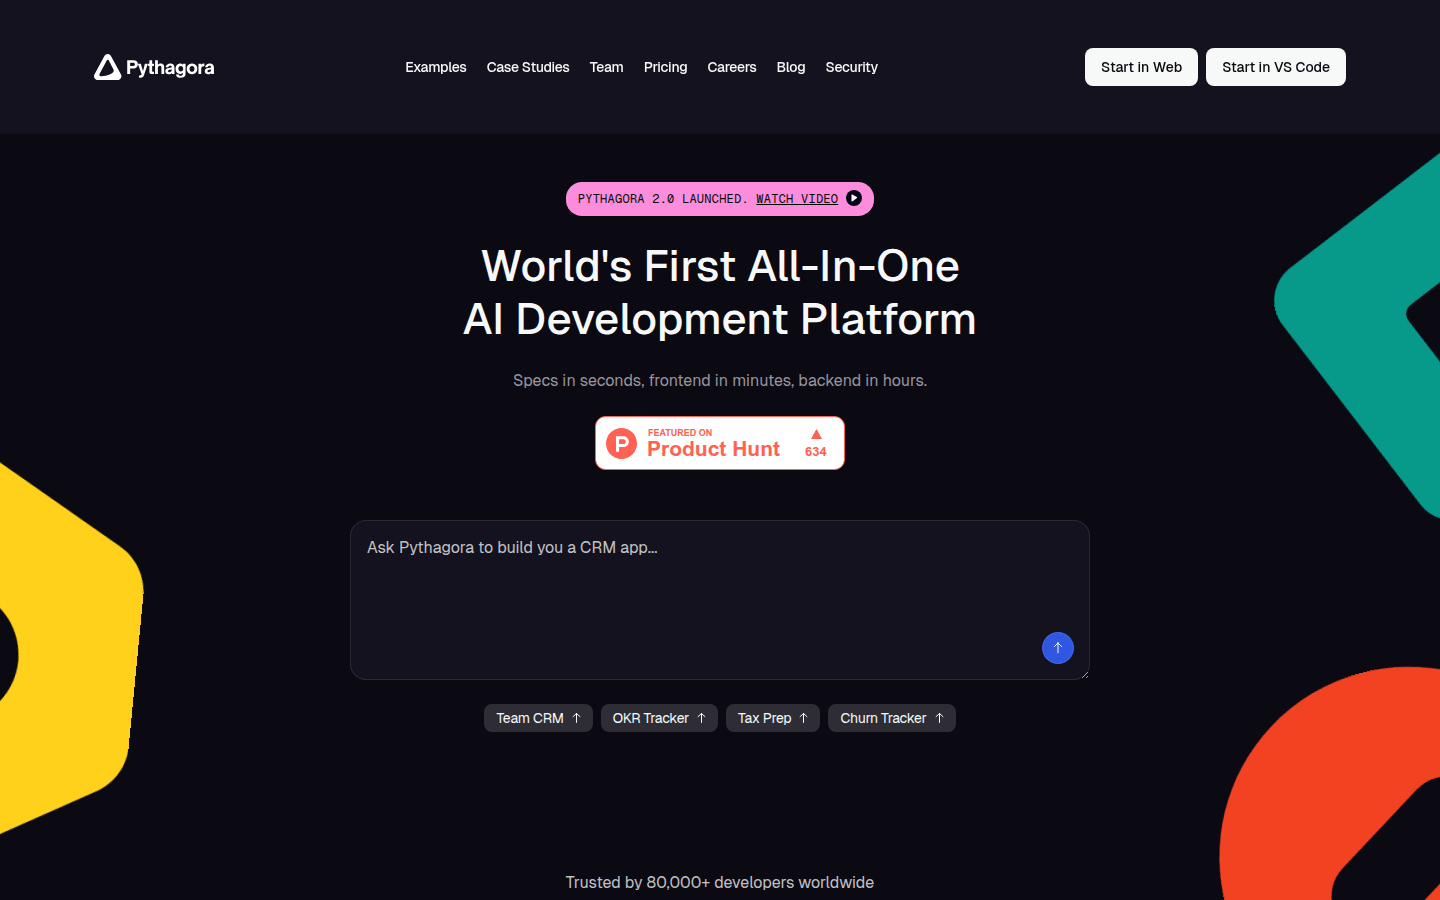Viewport: 1440px width, 900px height.
Task: Open the Team nav link
Action: 606,67
